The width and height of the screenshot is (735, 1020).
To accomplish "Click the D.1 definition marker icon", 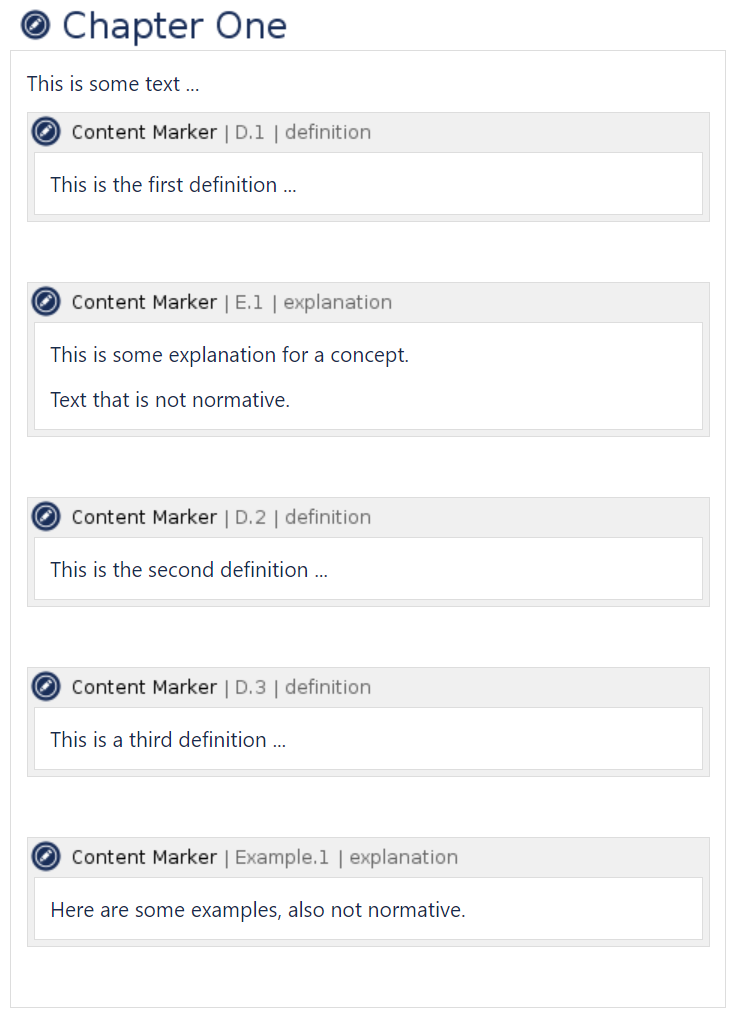I will 46,132.
